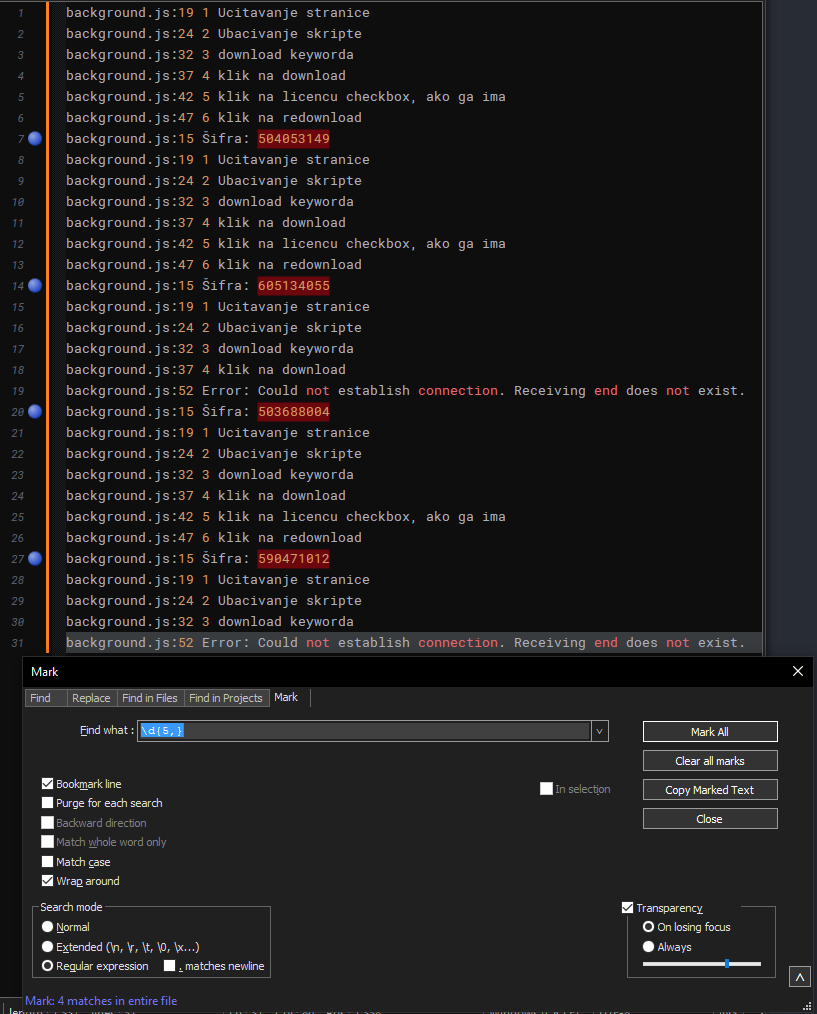The height and width of the screenshot is (1014, 817).
Task: Click the marked number 590471012
Action: coord(294,558)
